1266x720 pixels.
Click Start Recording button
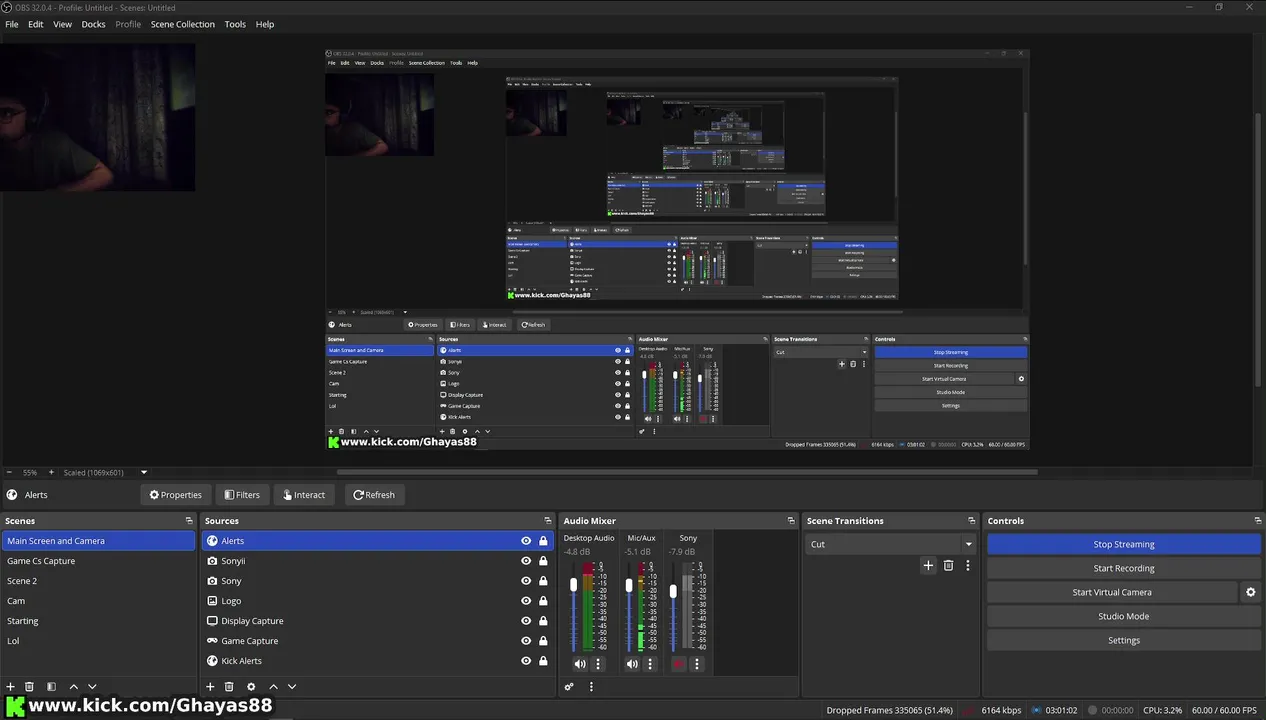click(1124, 568)
